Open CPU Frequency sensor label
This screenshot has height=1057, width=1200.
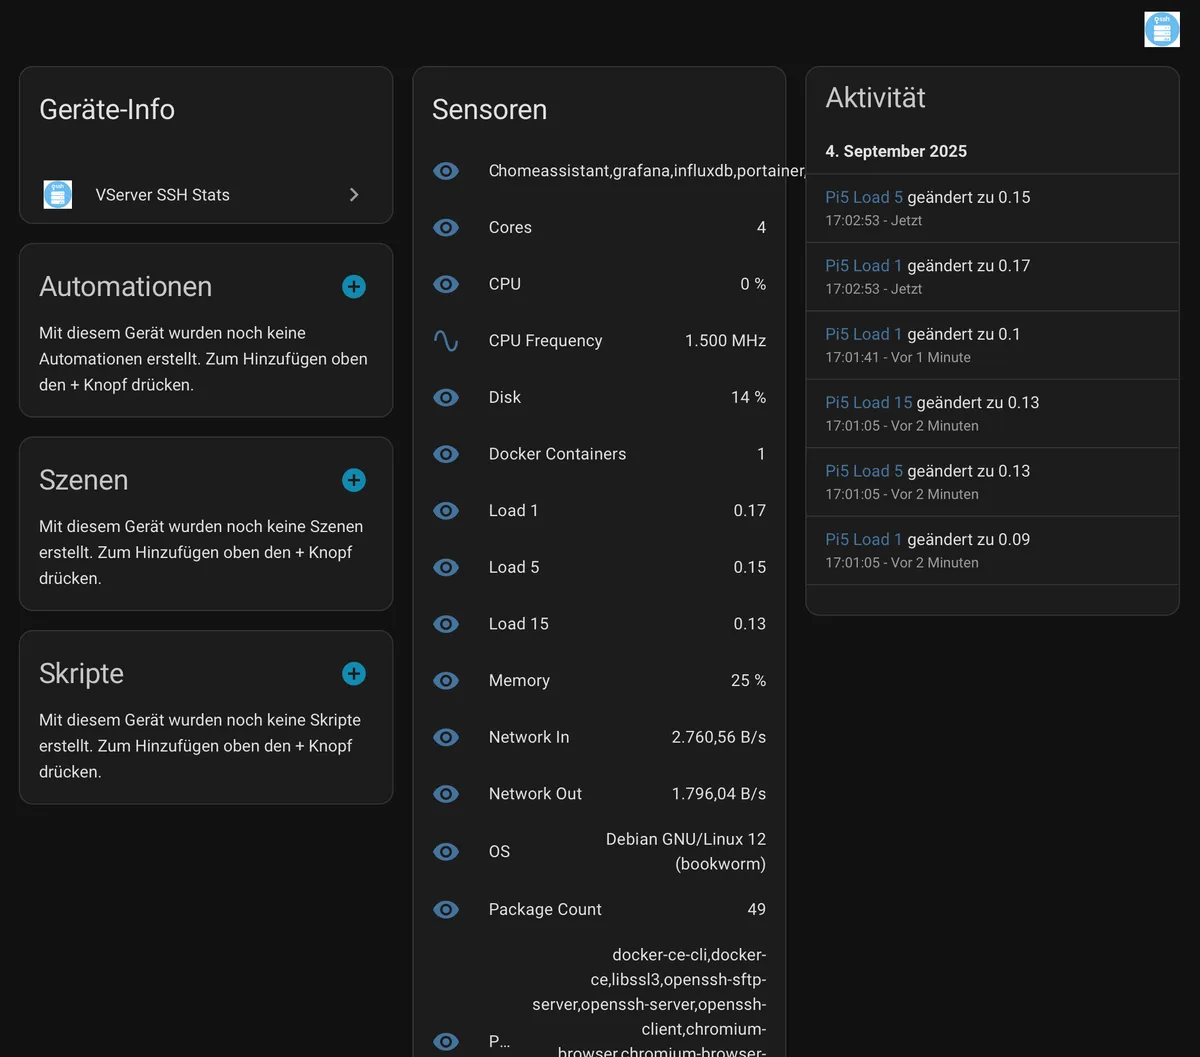pyautogui.click(x=545, y=341)
